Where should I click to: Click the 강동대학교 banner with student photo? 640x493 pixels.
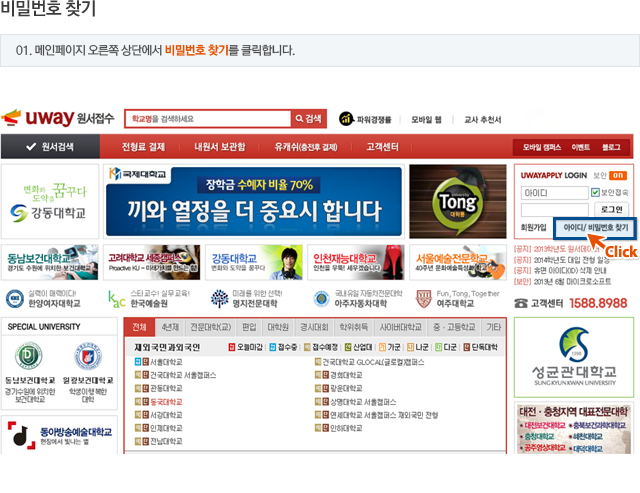pyautogui.click(x=254, y=262)
